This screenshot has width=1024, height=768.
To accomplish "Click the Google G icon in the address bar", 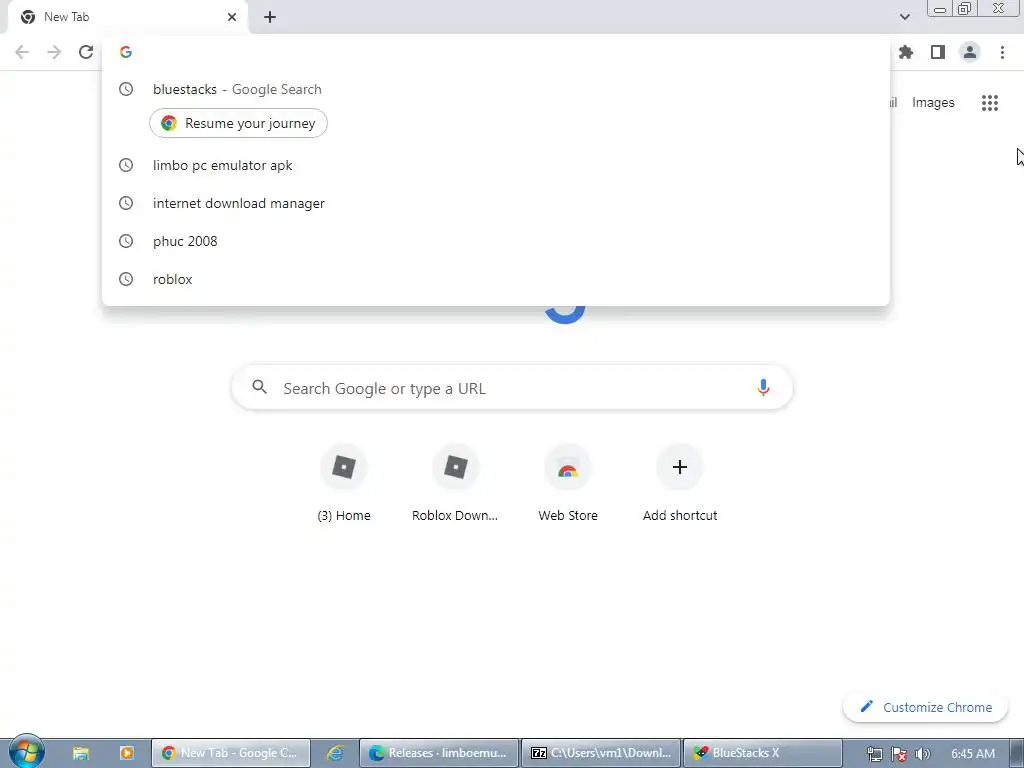I will 126,52.
